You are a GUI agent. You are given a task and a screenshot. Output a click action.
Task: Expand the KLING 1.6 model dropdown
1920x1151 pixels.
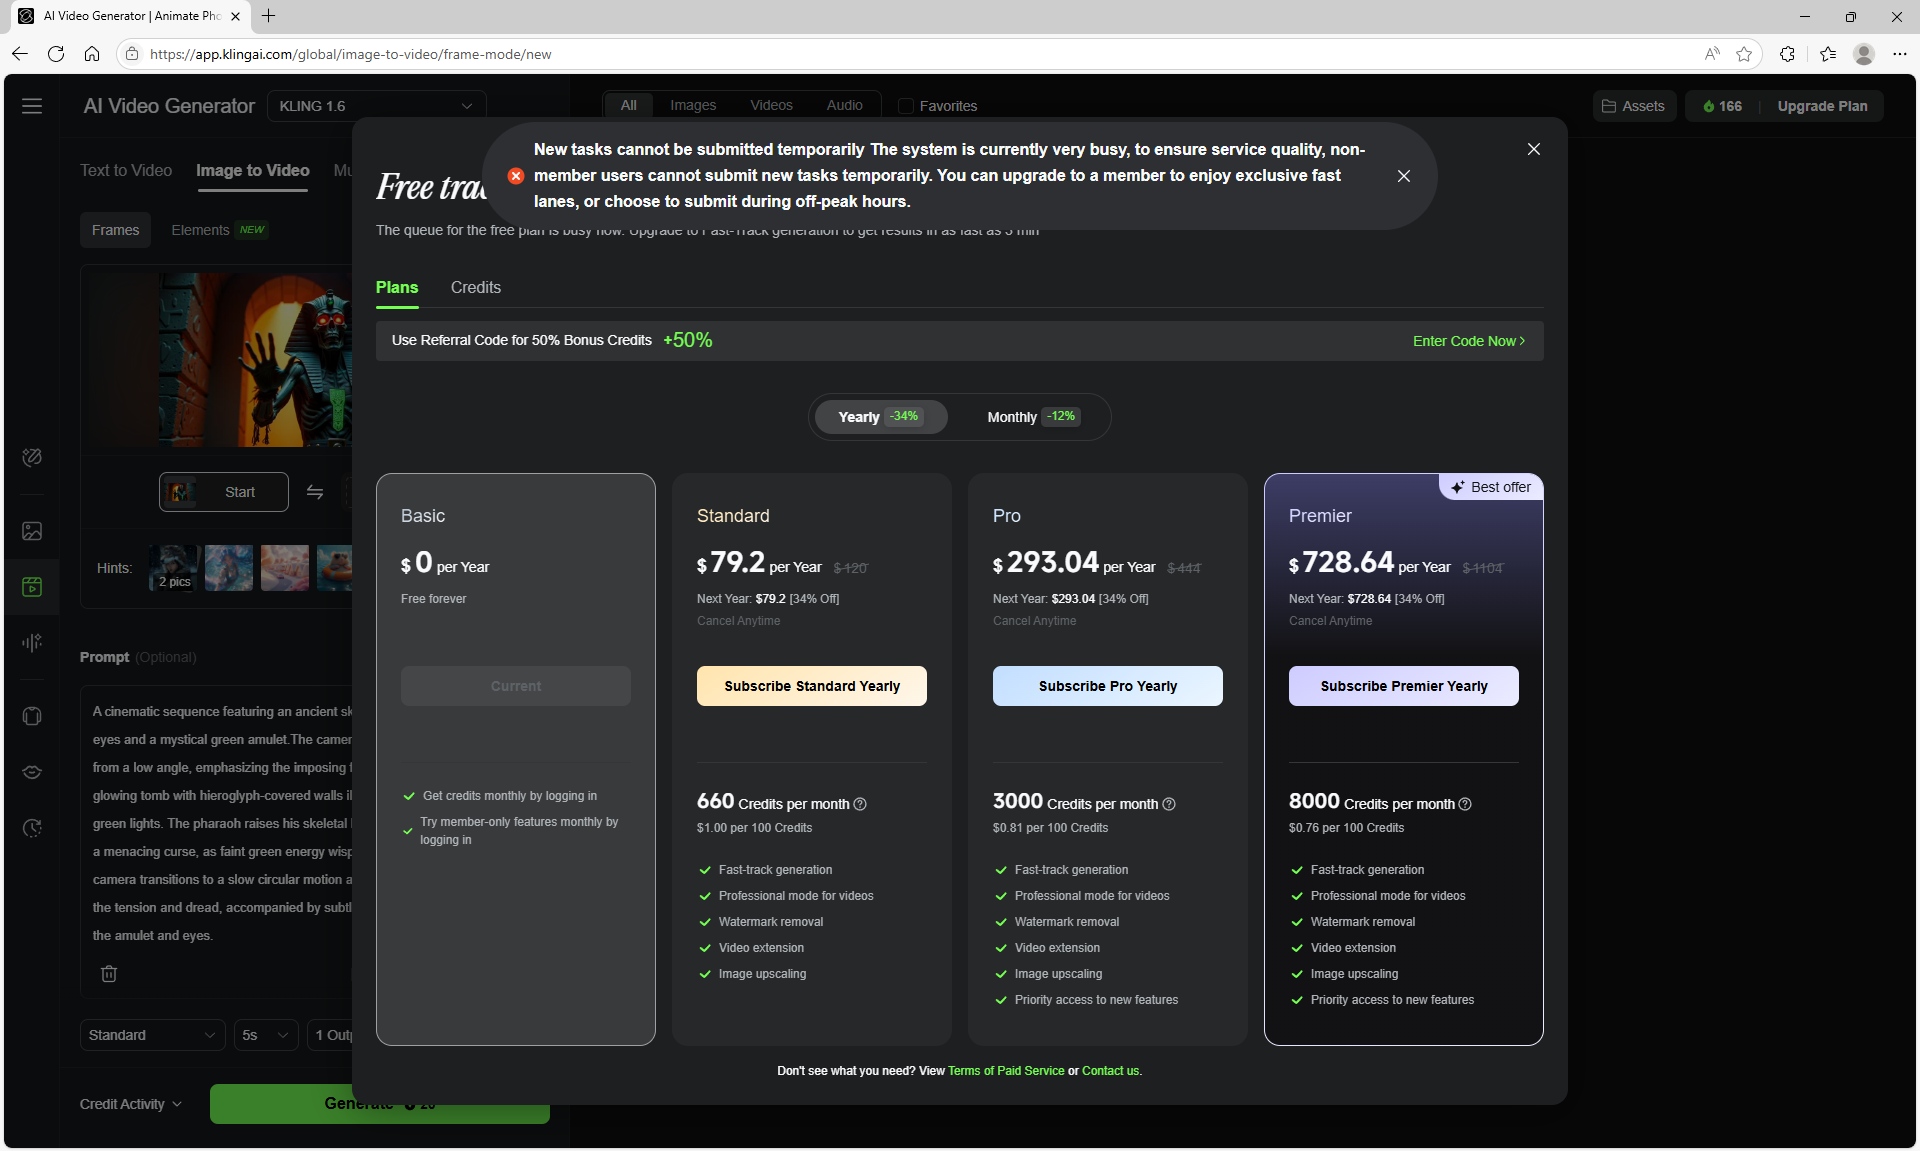point(376,106)
